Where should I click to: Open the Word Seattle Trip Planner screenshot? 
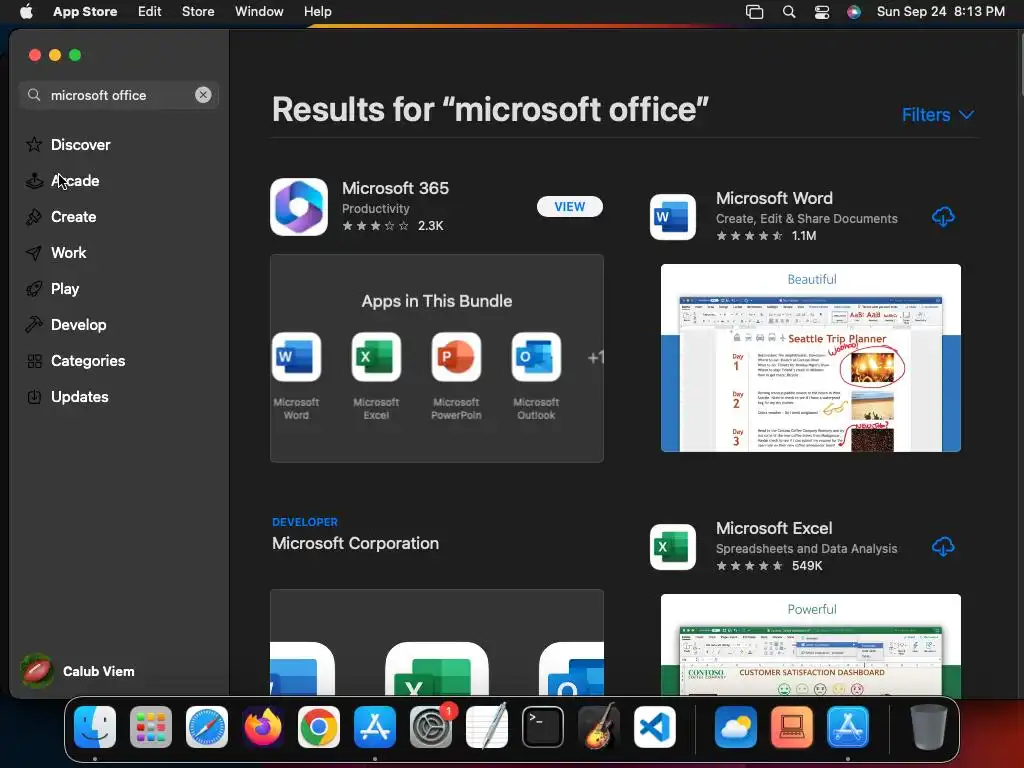pos(811,358)
